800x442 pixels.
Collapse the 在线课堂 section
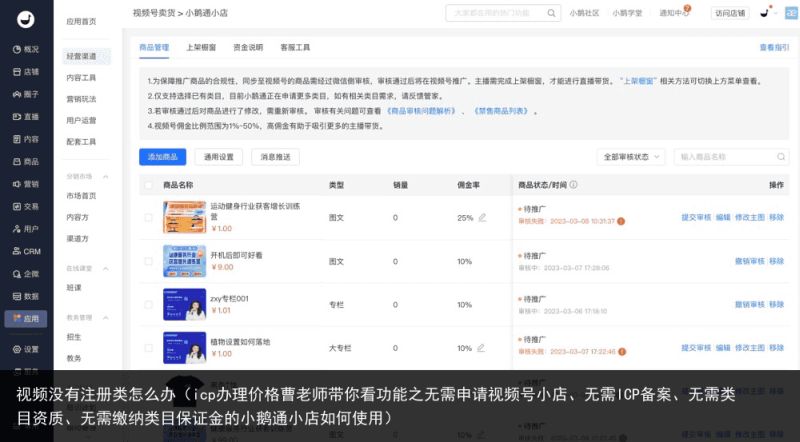(x=106, y=268)
